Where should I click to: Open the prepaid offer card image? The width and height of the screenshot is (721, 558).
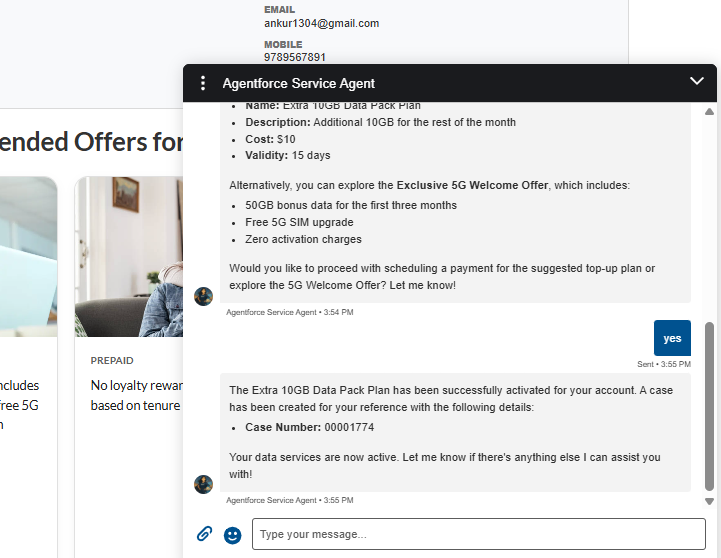point(128,257)
